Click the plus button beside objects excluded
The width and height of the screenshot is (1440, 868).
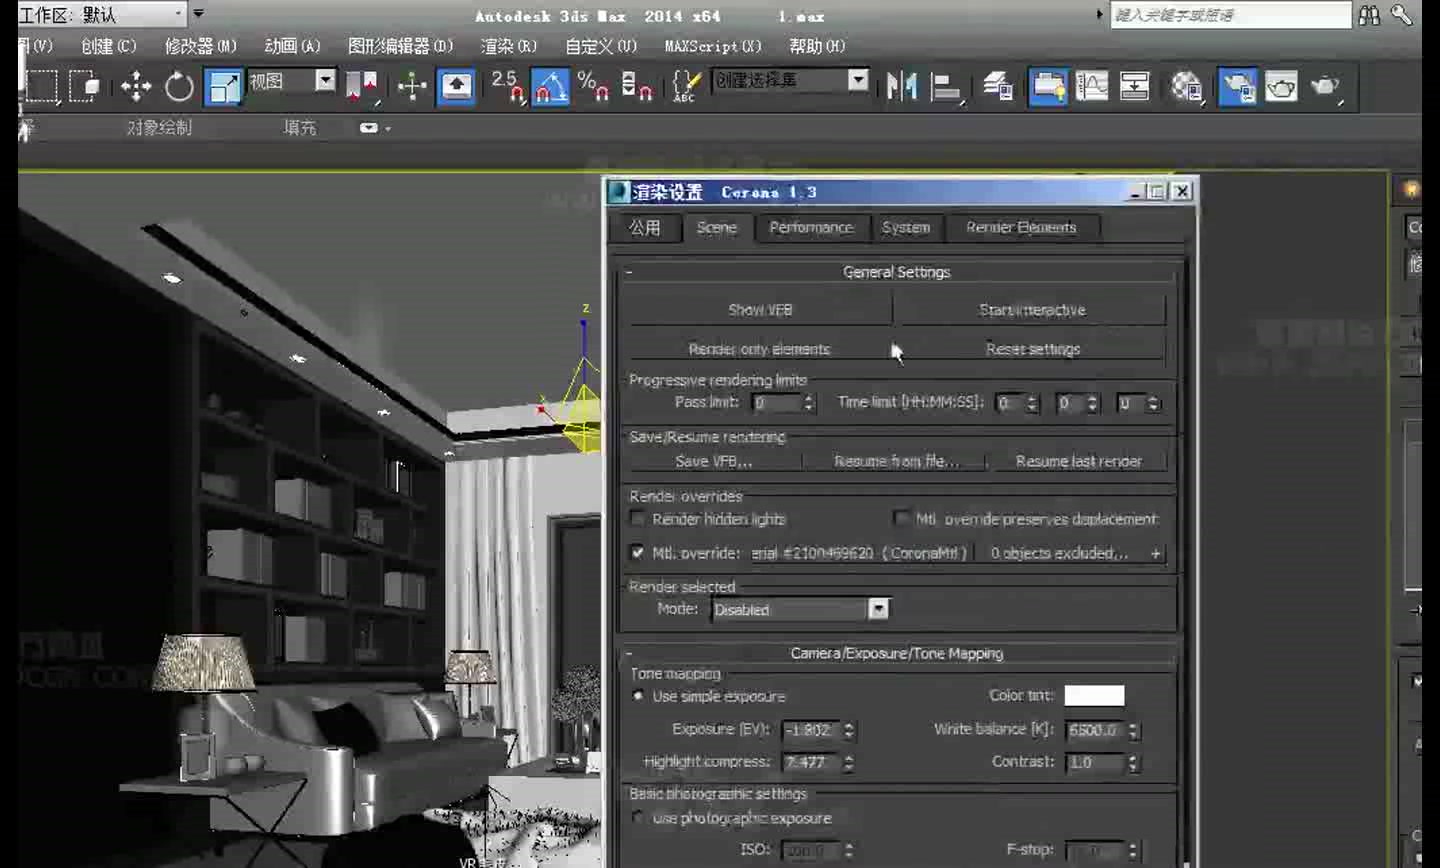(1156, 553)
